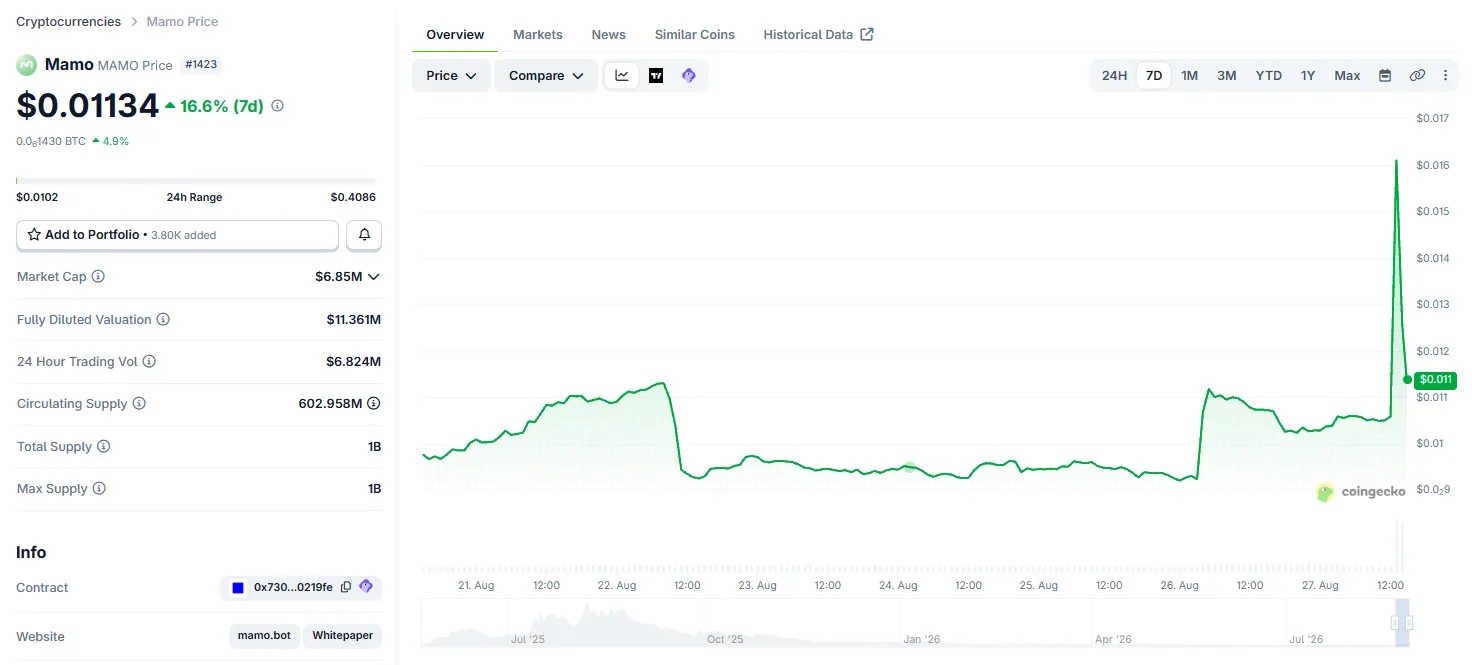Copy the contract address icon

click(x=346, y=587)
